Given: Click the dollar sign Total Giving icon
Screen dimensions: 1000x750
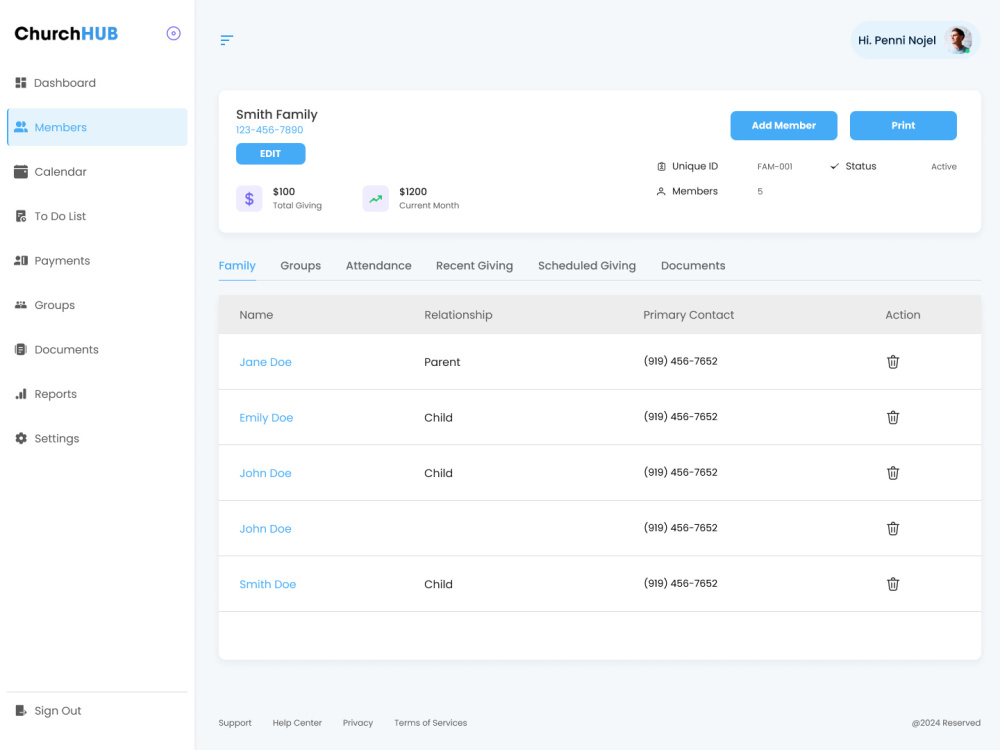Looking at the screenshot, I should pyautogui.click(x=249, y=198).
